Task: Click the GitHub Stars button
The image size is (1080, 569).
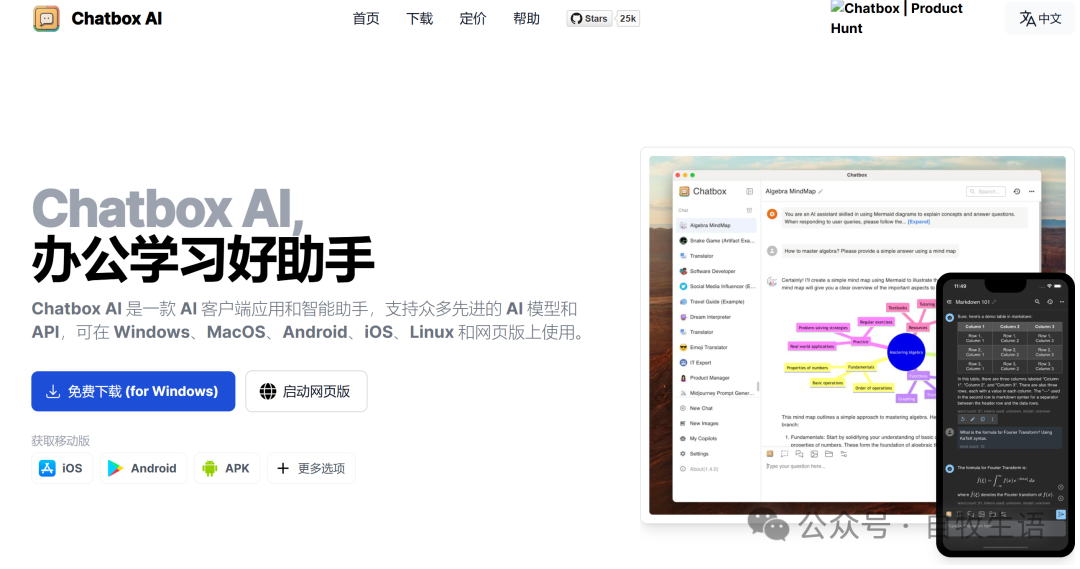Action: pos(590,19)
